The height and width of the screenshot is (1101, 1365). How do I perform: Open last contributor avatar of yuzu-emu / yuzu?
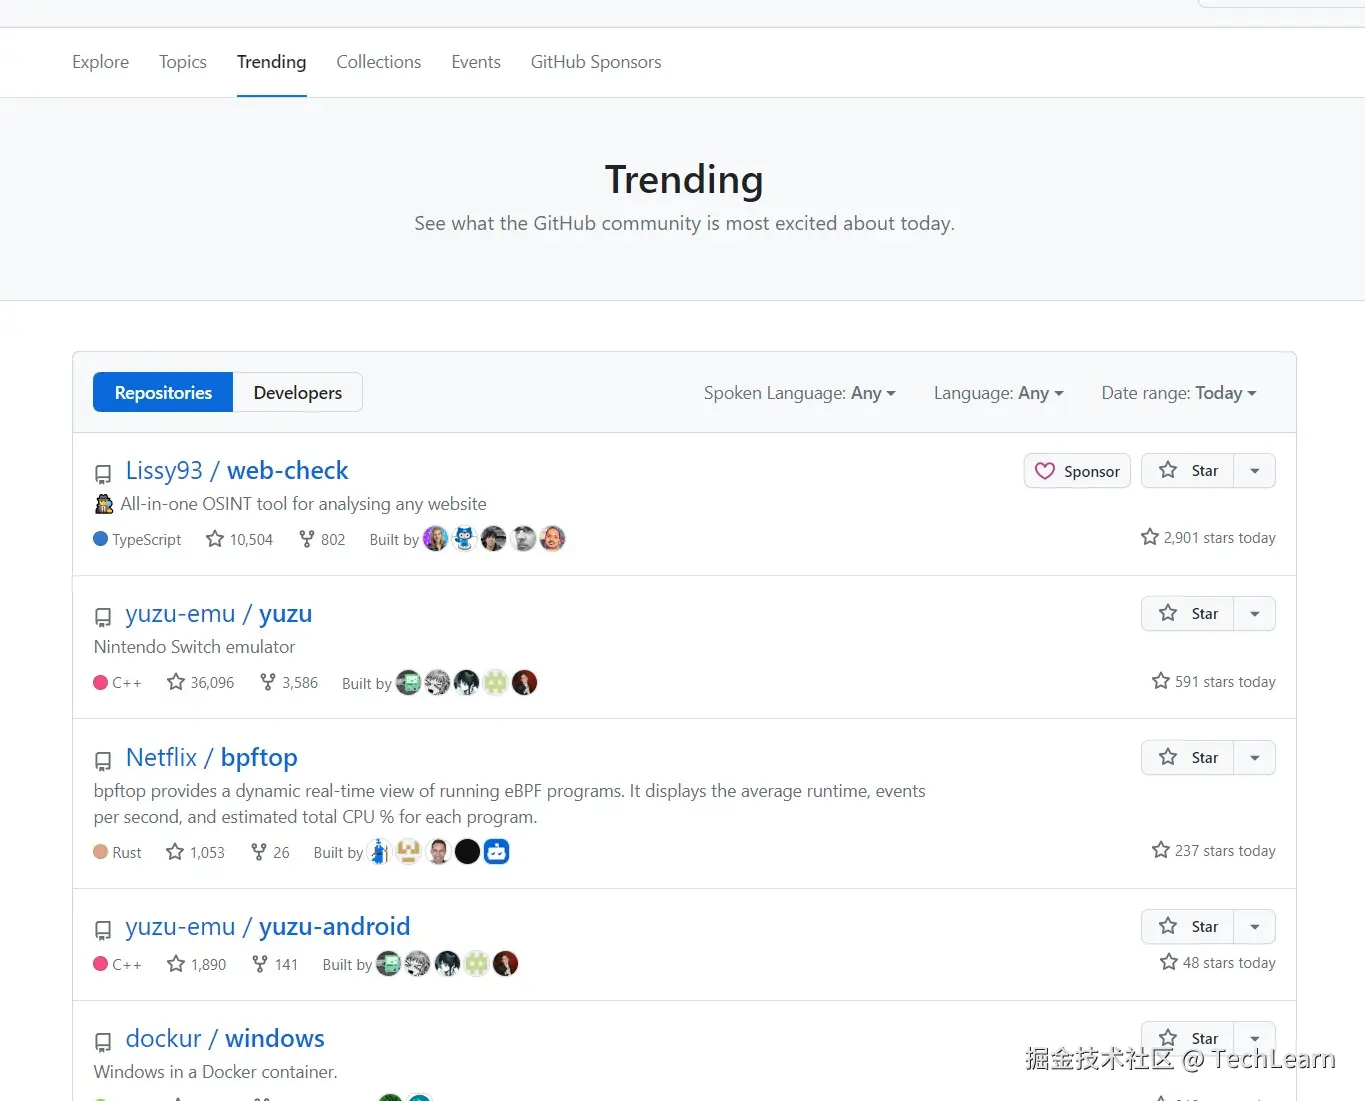(525, 682)
